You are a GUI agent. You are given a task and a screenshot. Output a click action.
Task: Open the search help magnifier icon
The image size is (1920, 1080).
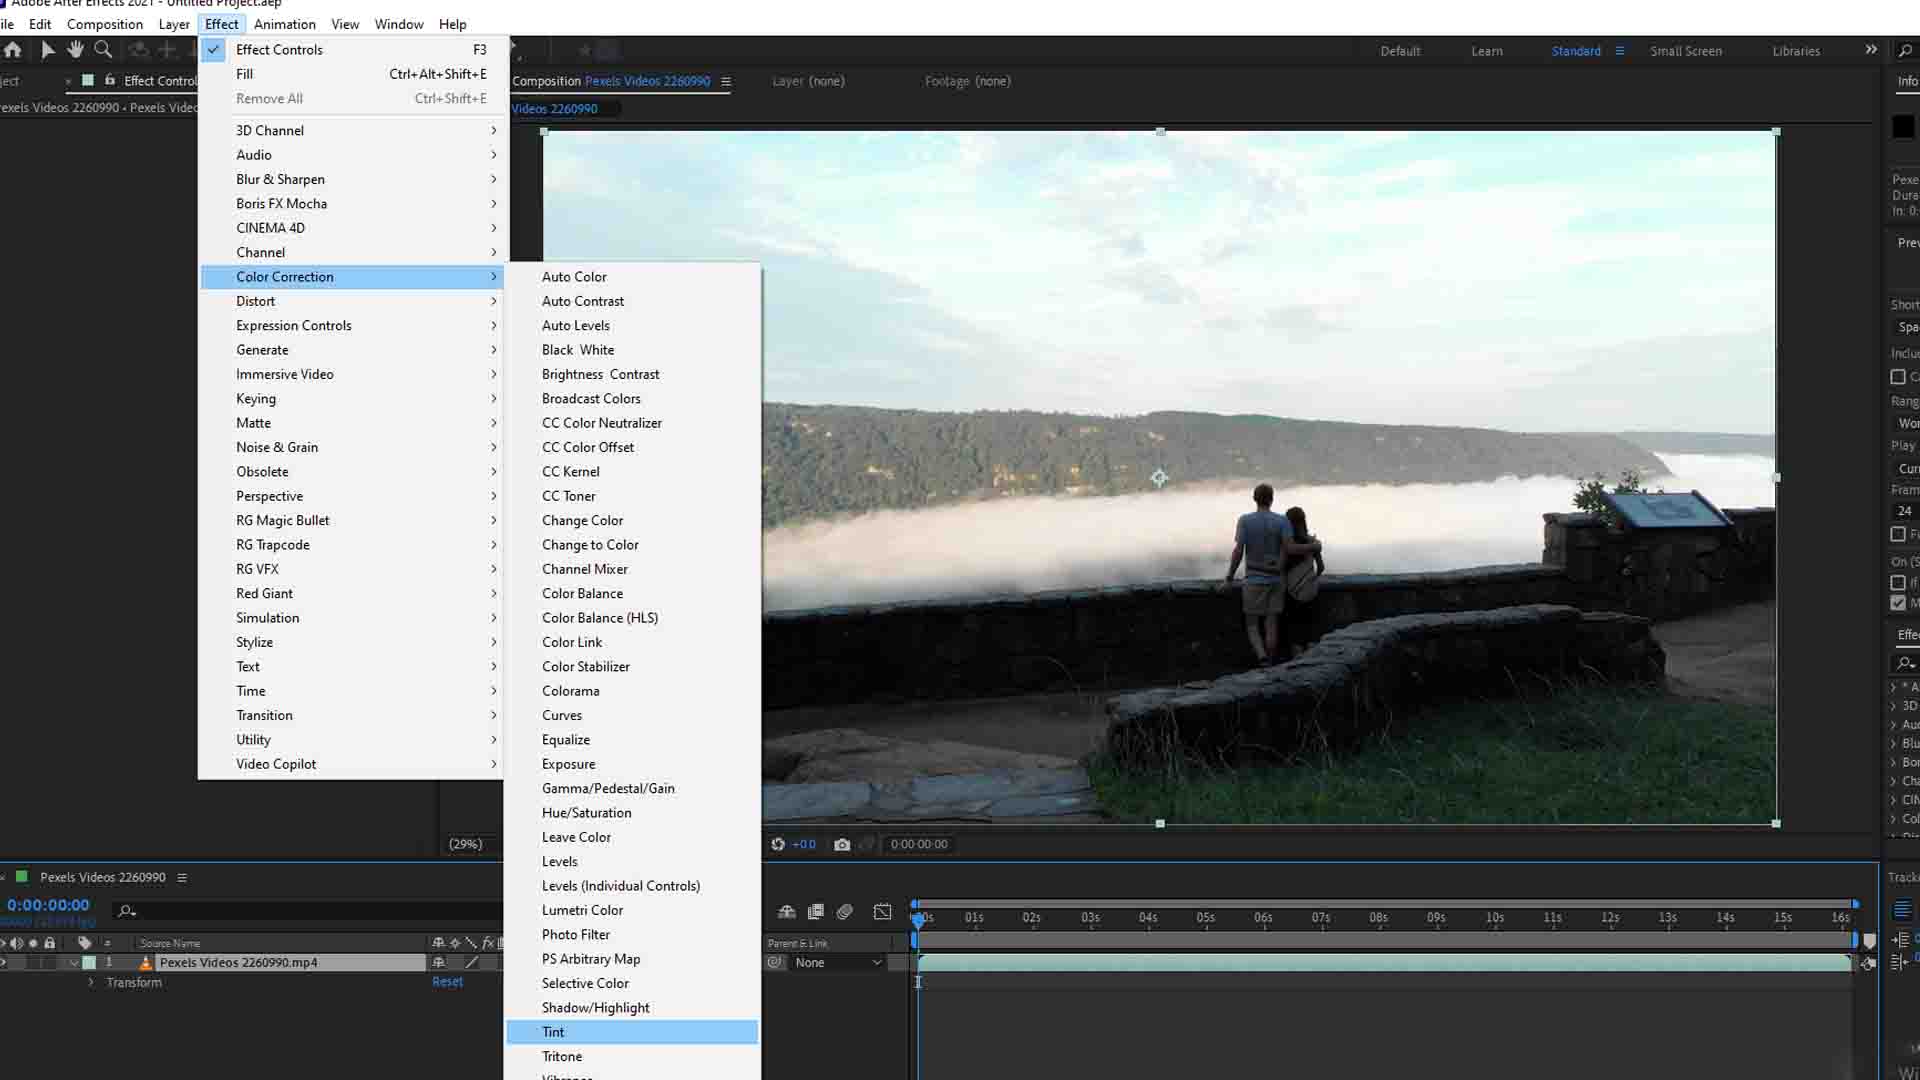[1905, 50]
